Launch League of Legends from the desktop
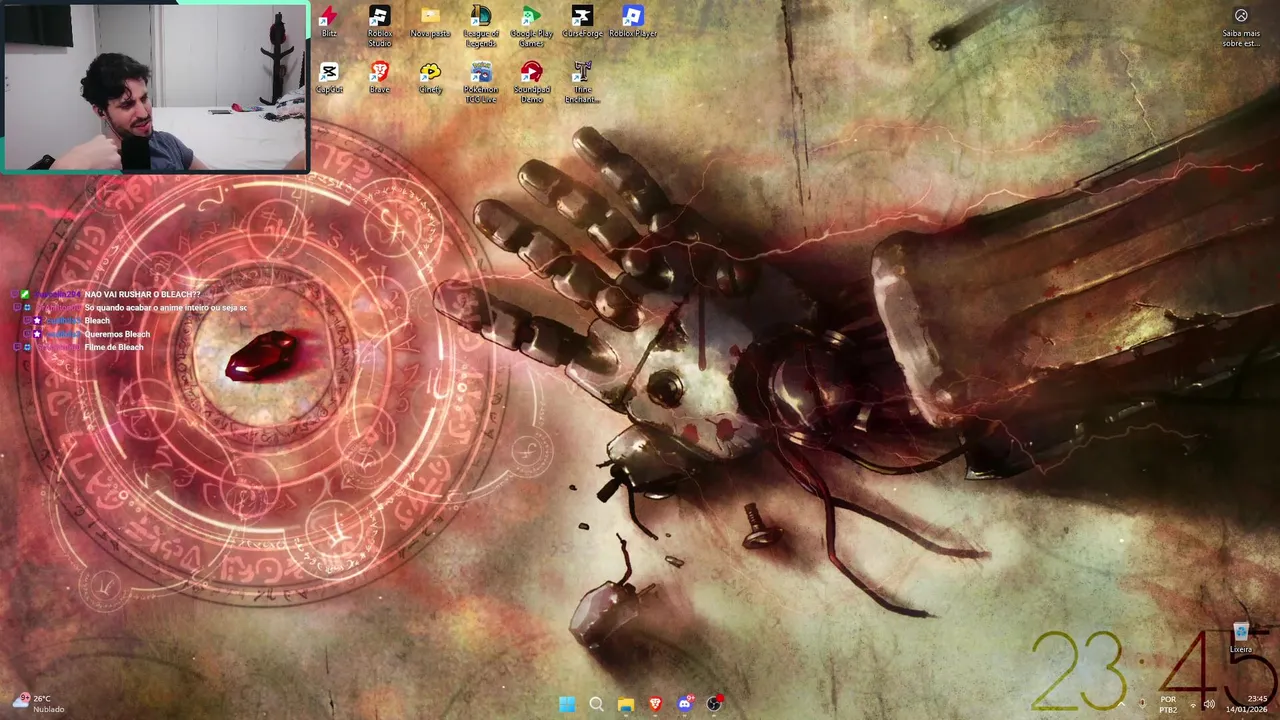Image resolution: width=1280 pixels, height=720 pixels. point(481,26)
